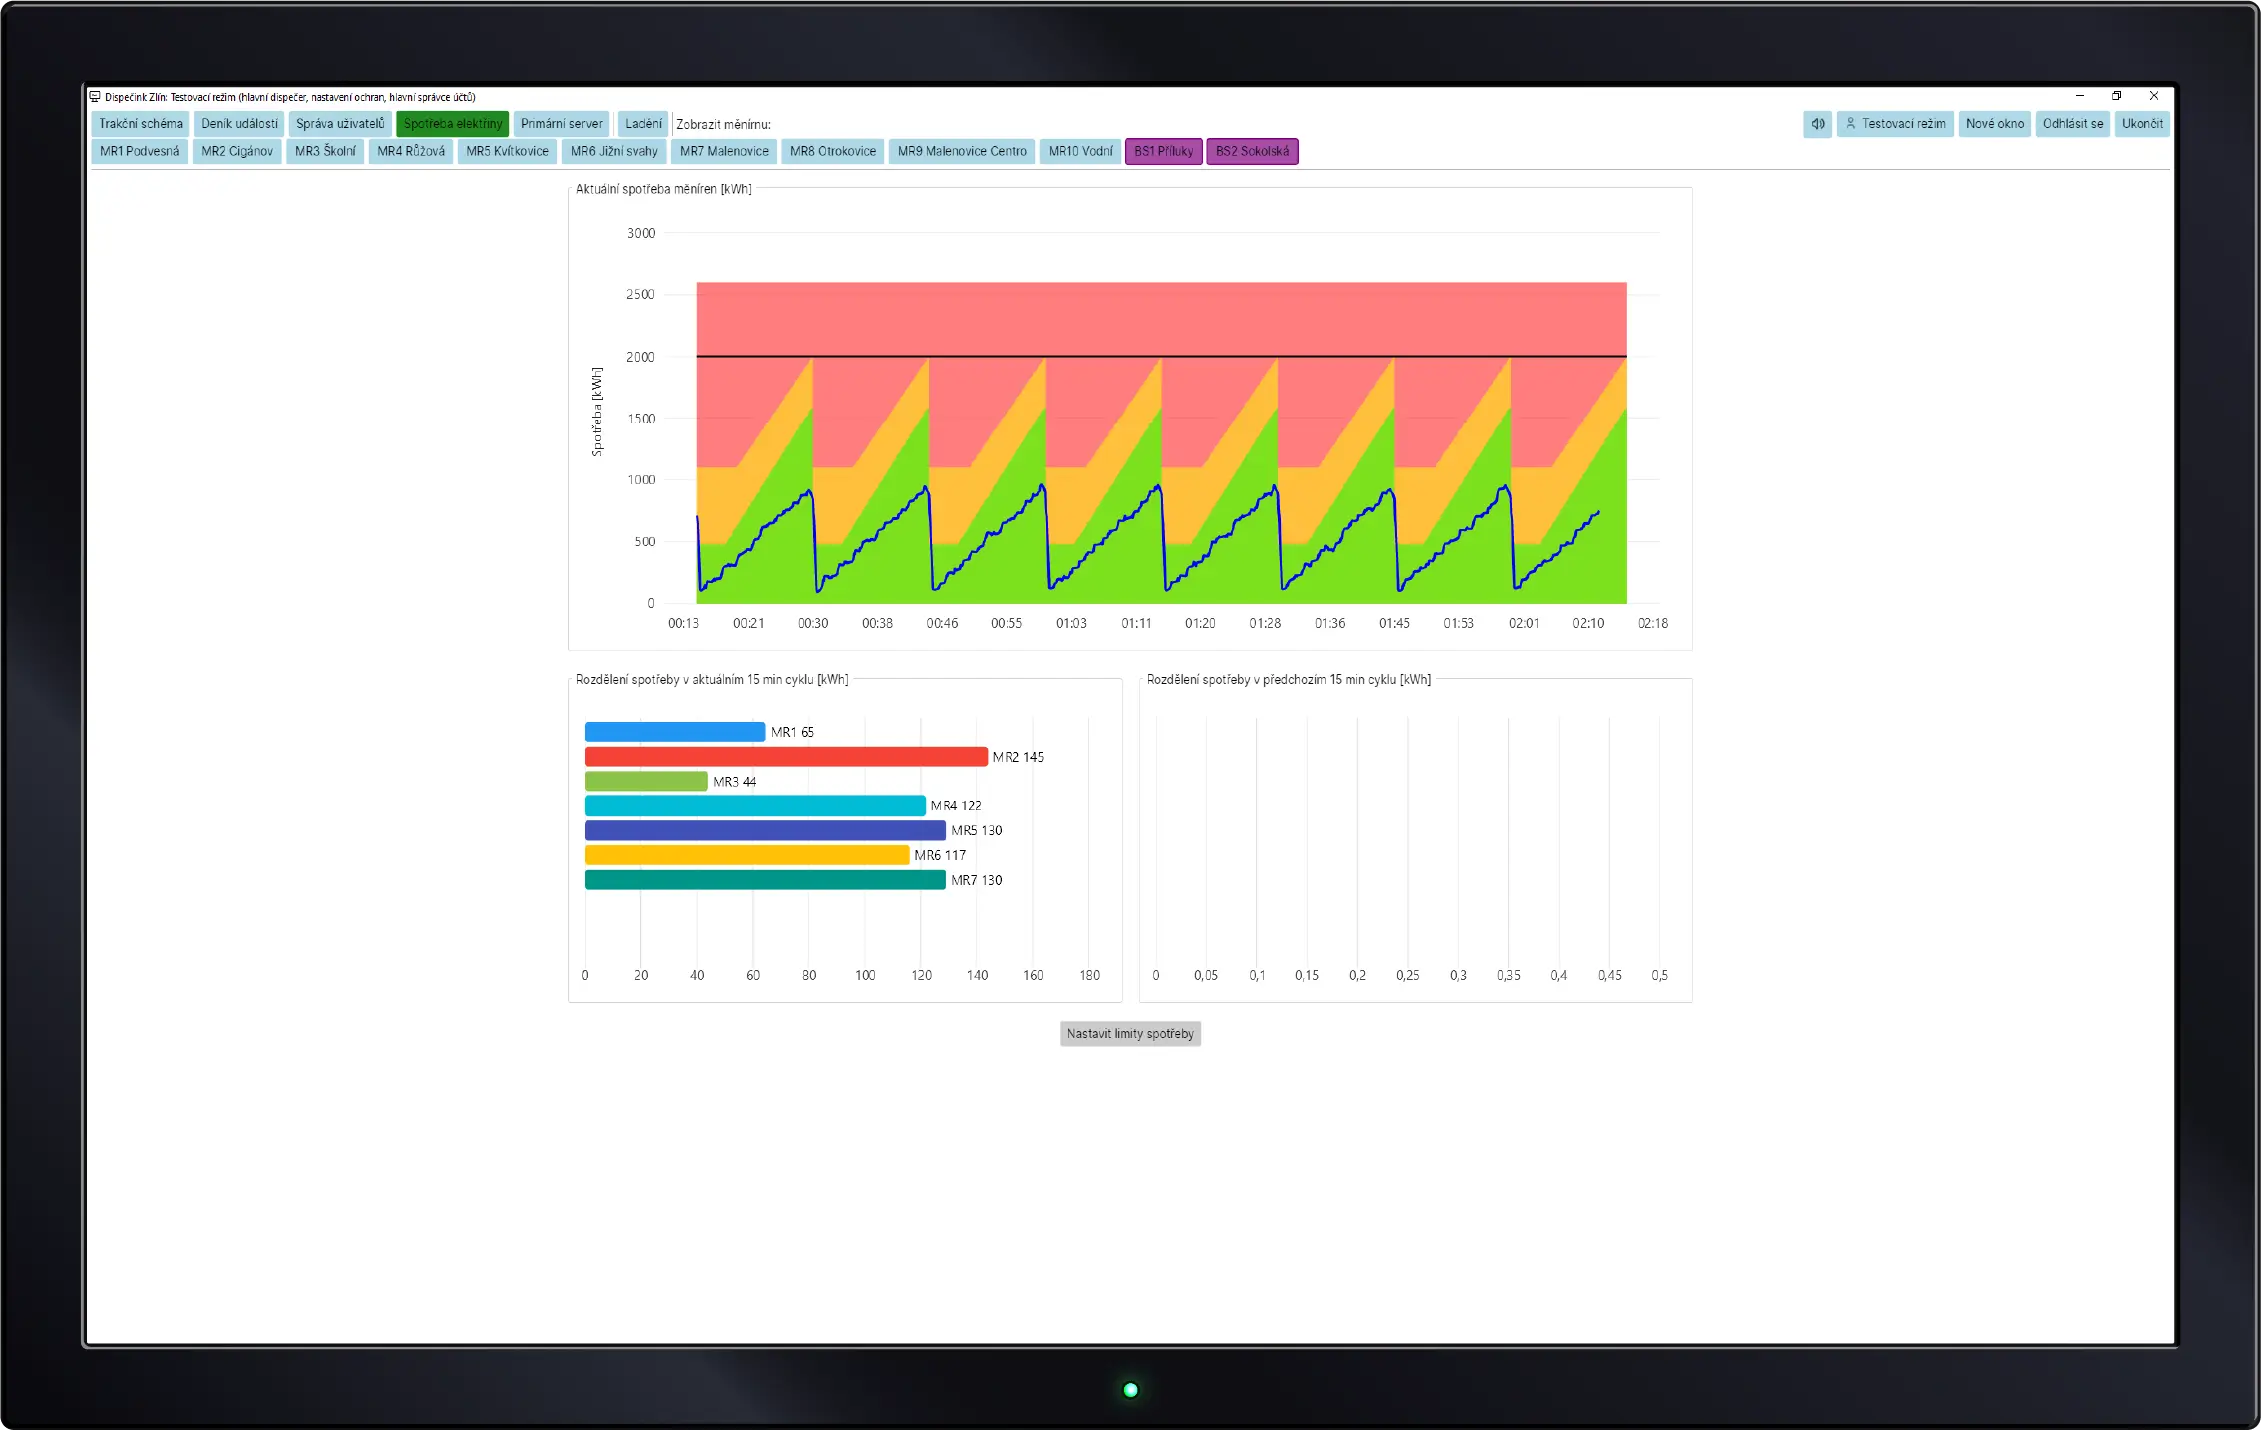Show substation MR5 Kvítkovice
The height and width of the screenshot is (1430, 2261).
click(x=508, y=151)
